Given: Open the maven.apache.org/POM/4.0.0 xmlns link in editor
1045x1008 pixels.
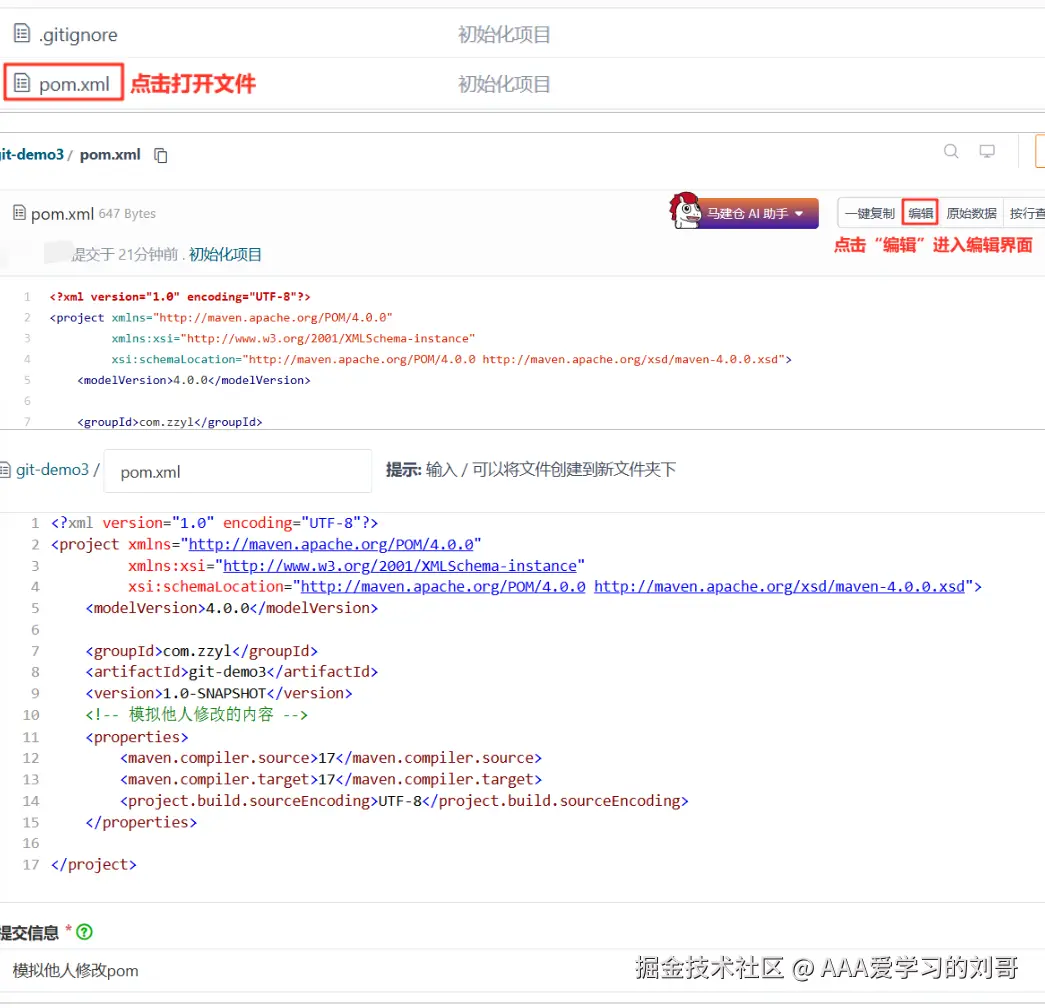Looking at the screenshot, I should [331, 545].
